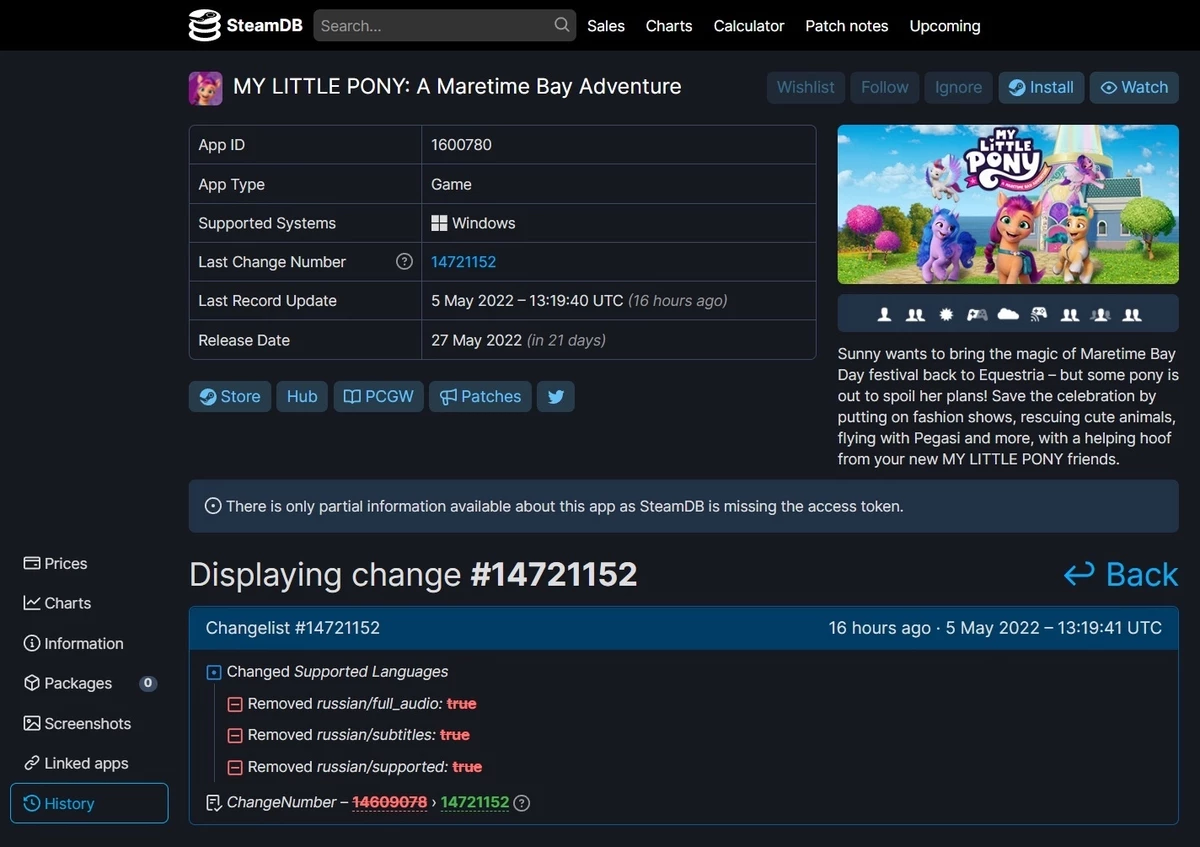This screenshot has width=1200, height=847.
Task: Open the Upcoming releases page
Action: (x=945, y=26)
